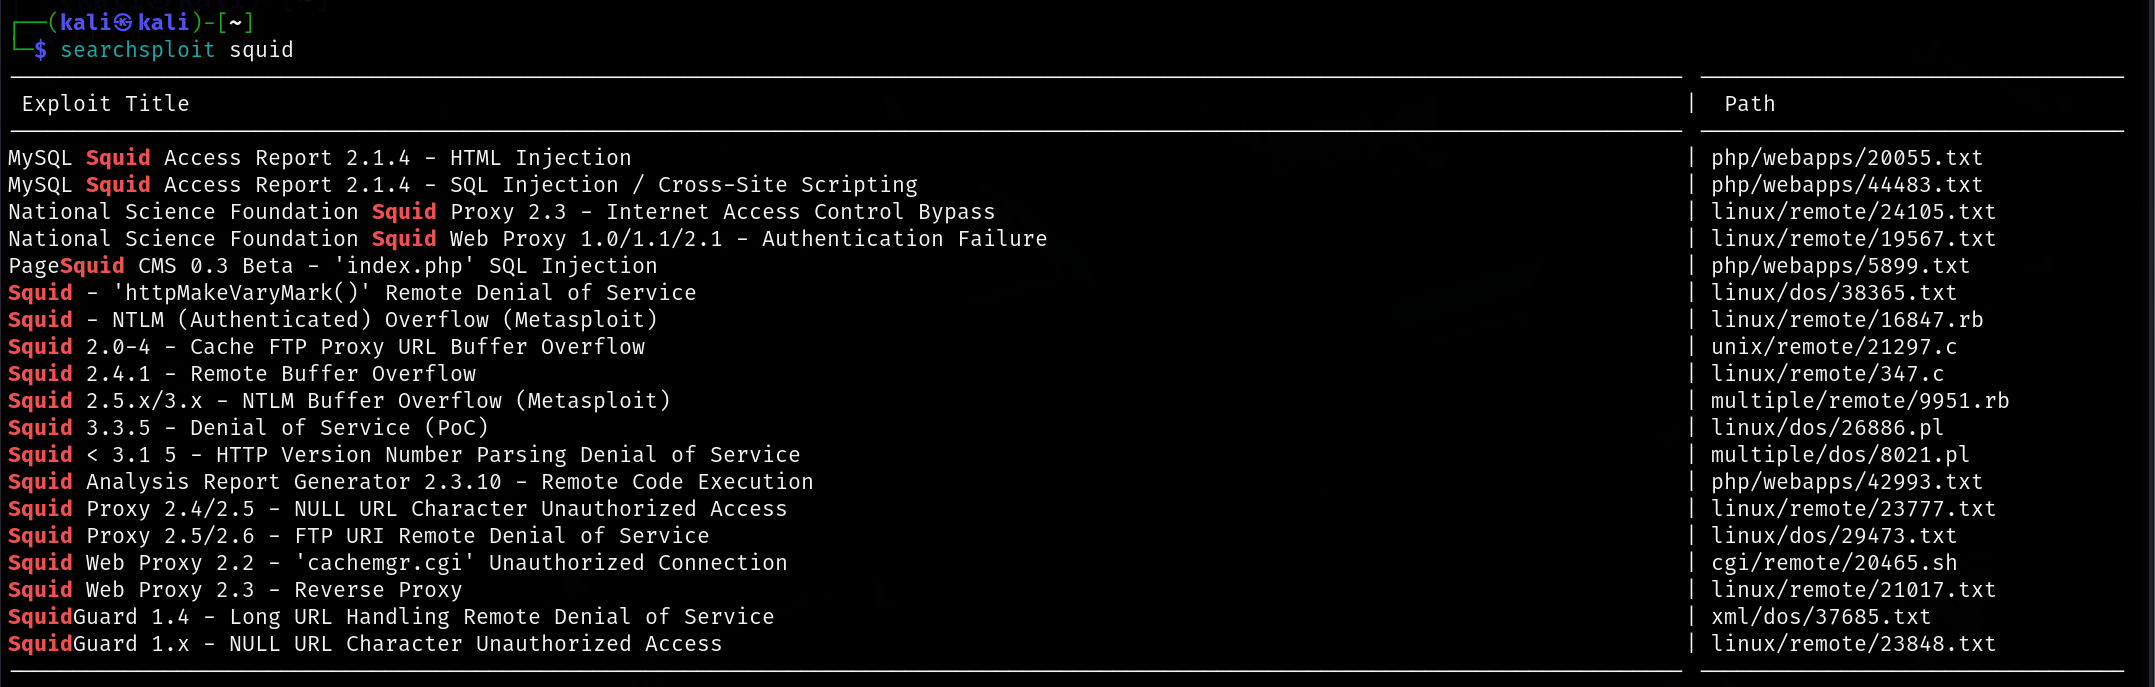This screenshot has height=687, width=2155.
Task: Click the Kali skull symbol in the prompt
Action: 123,22
